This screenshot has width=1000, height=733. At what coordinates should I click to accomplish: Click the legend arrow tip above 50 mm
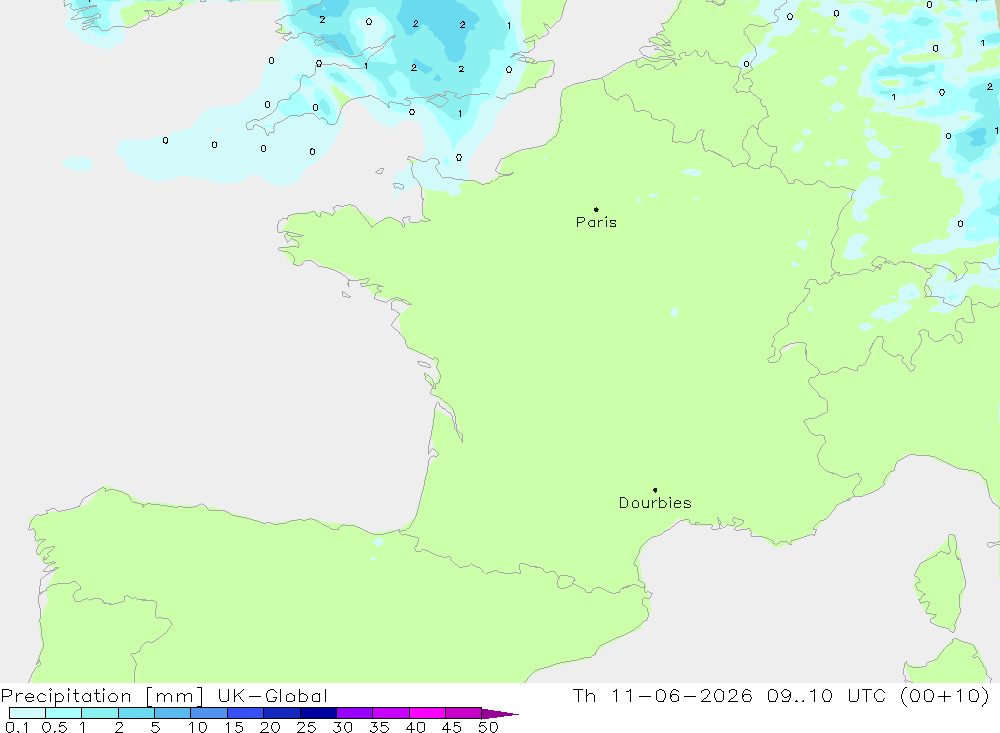(500, 714)
